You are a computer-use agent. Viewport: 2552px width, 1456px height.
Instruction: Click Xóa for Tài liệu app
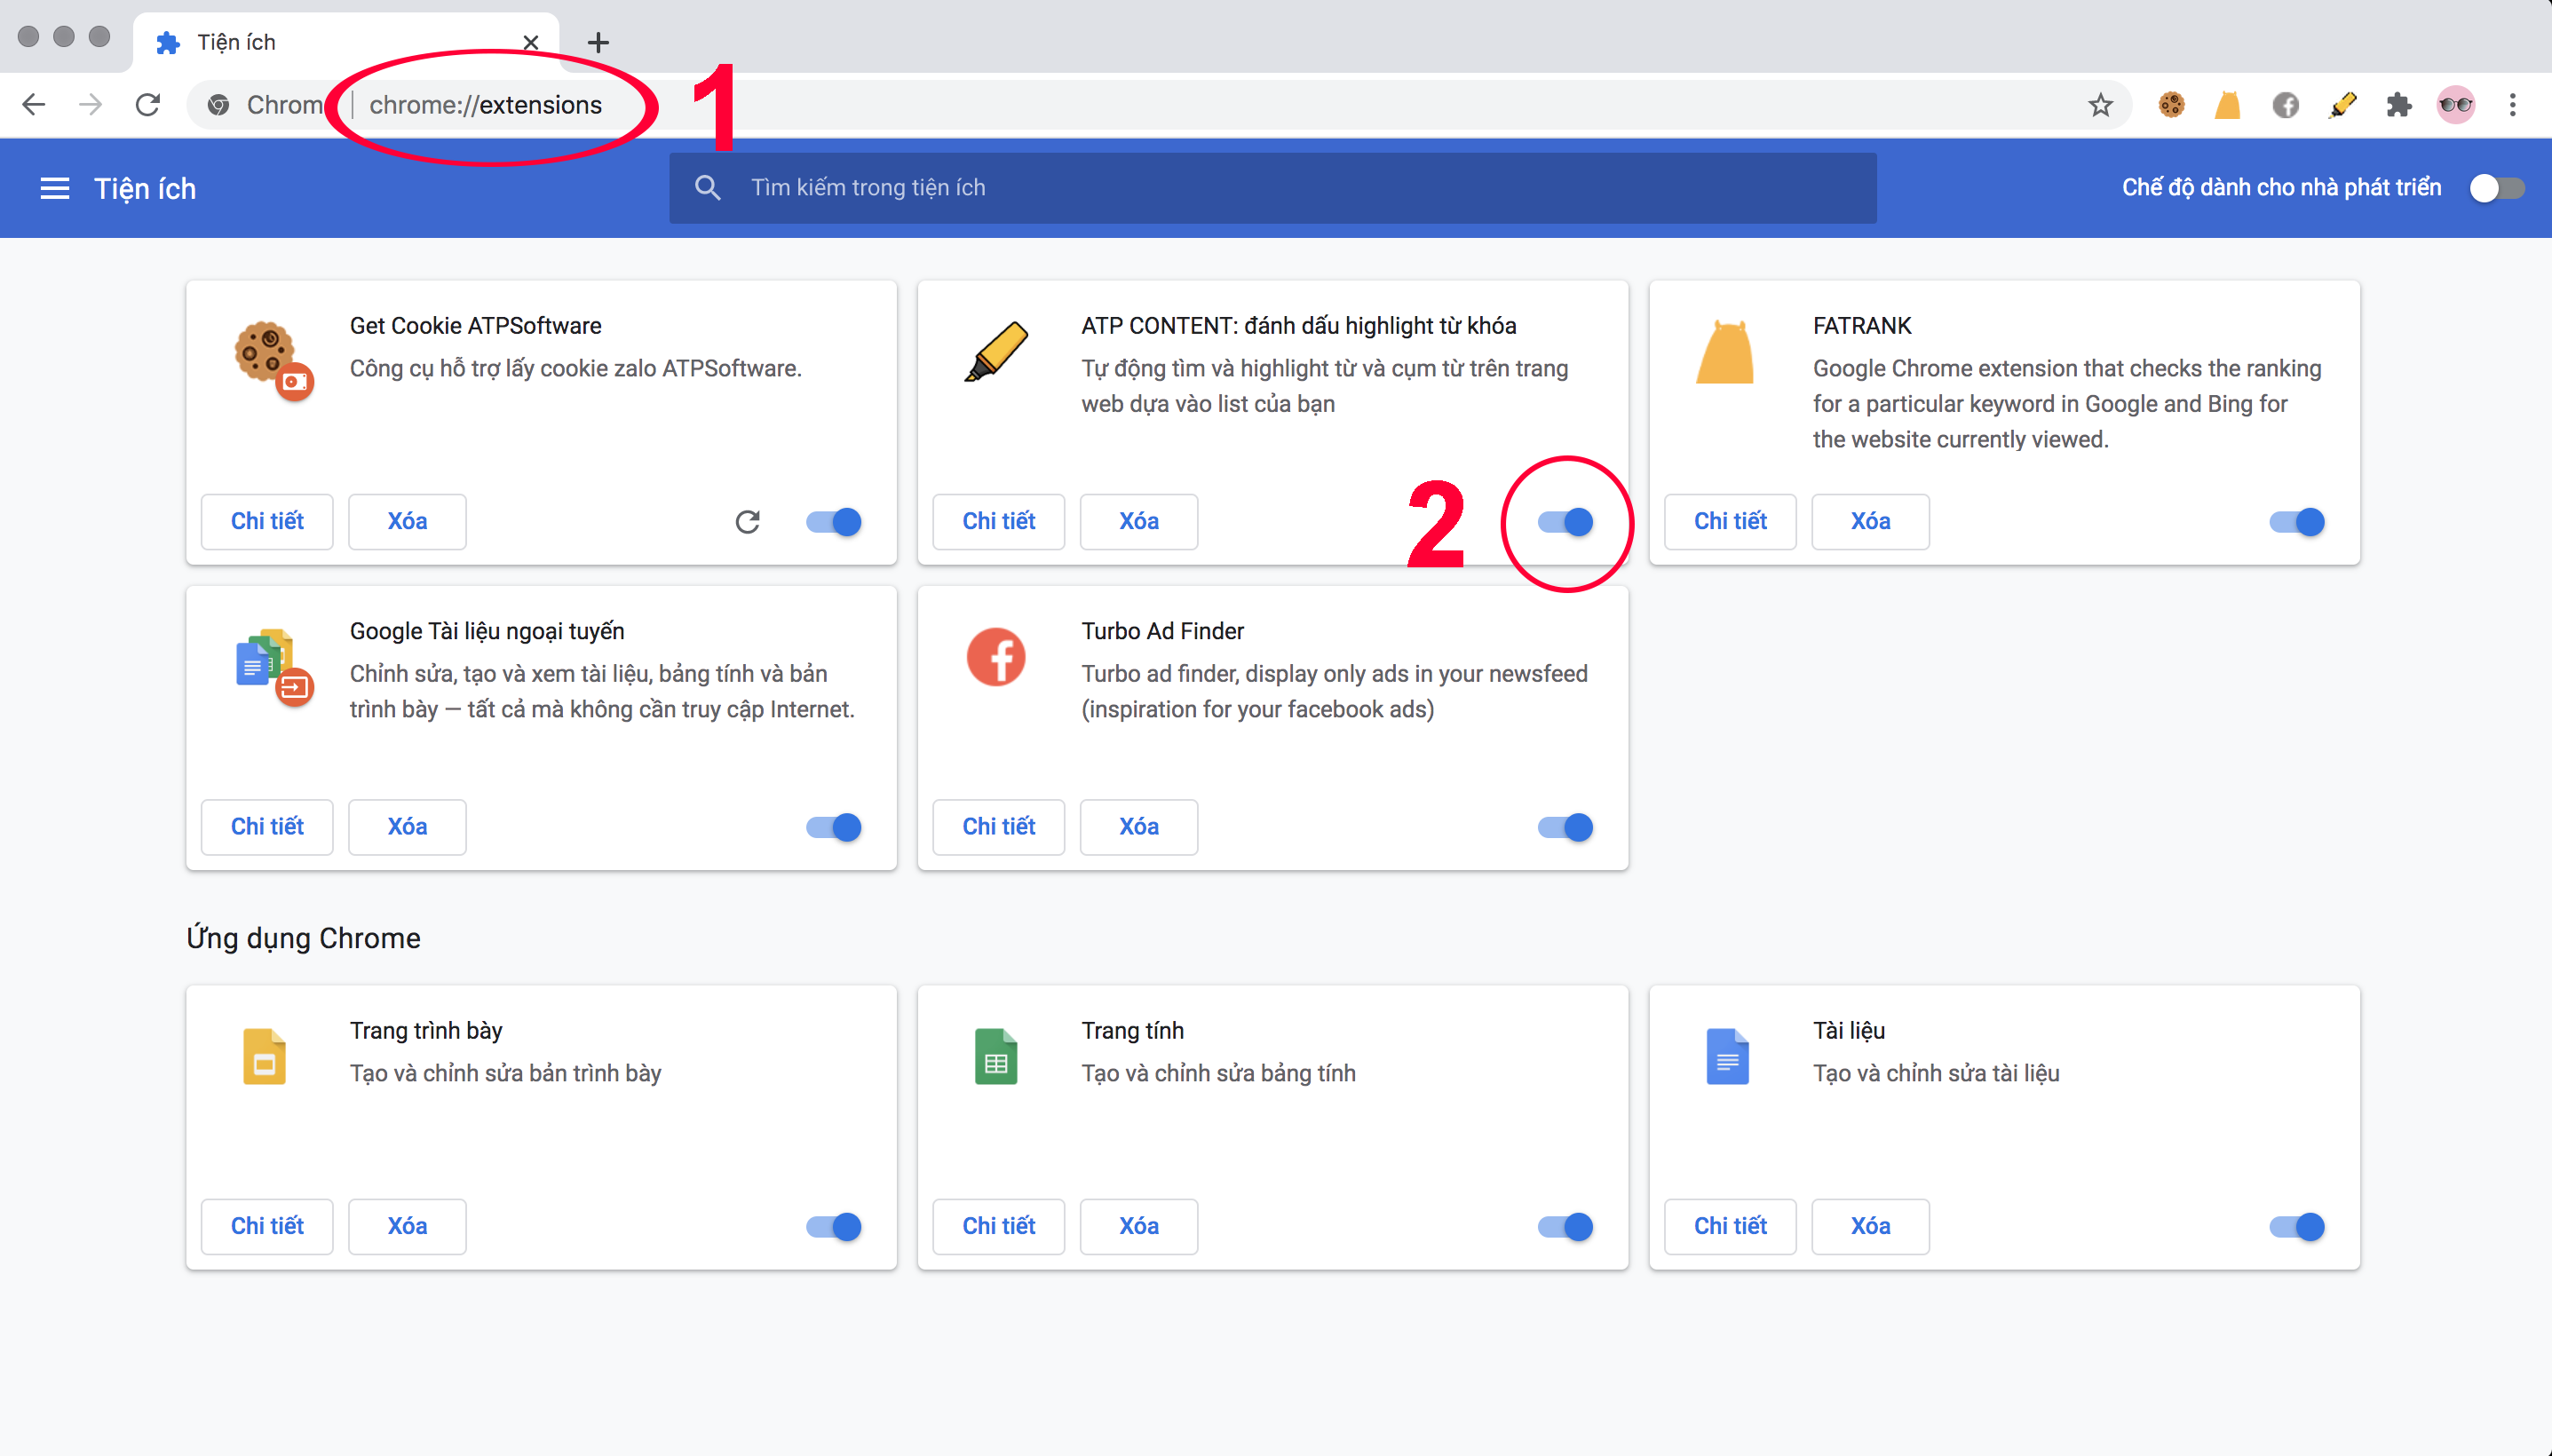(1870, 1226)
